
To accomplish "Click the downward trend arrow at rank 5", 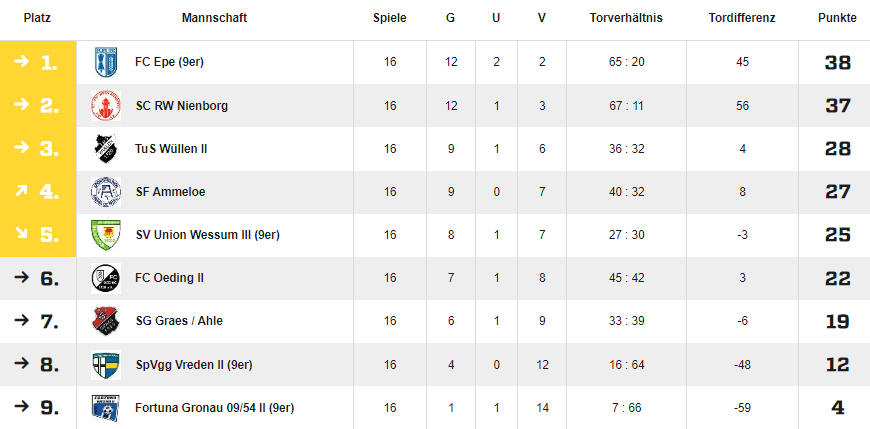I will click(21, 234).
